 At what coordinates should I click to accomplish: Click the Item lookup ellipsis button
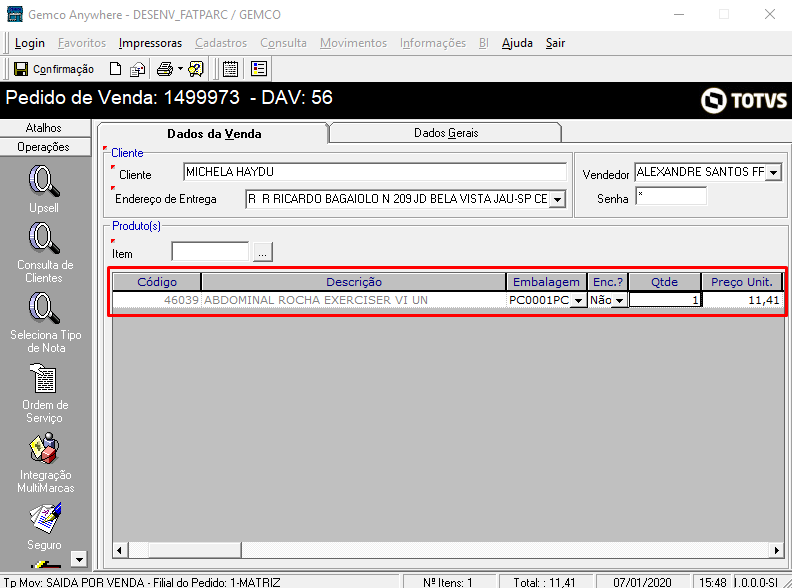click(x=262, y=252)
